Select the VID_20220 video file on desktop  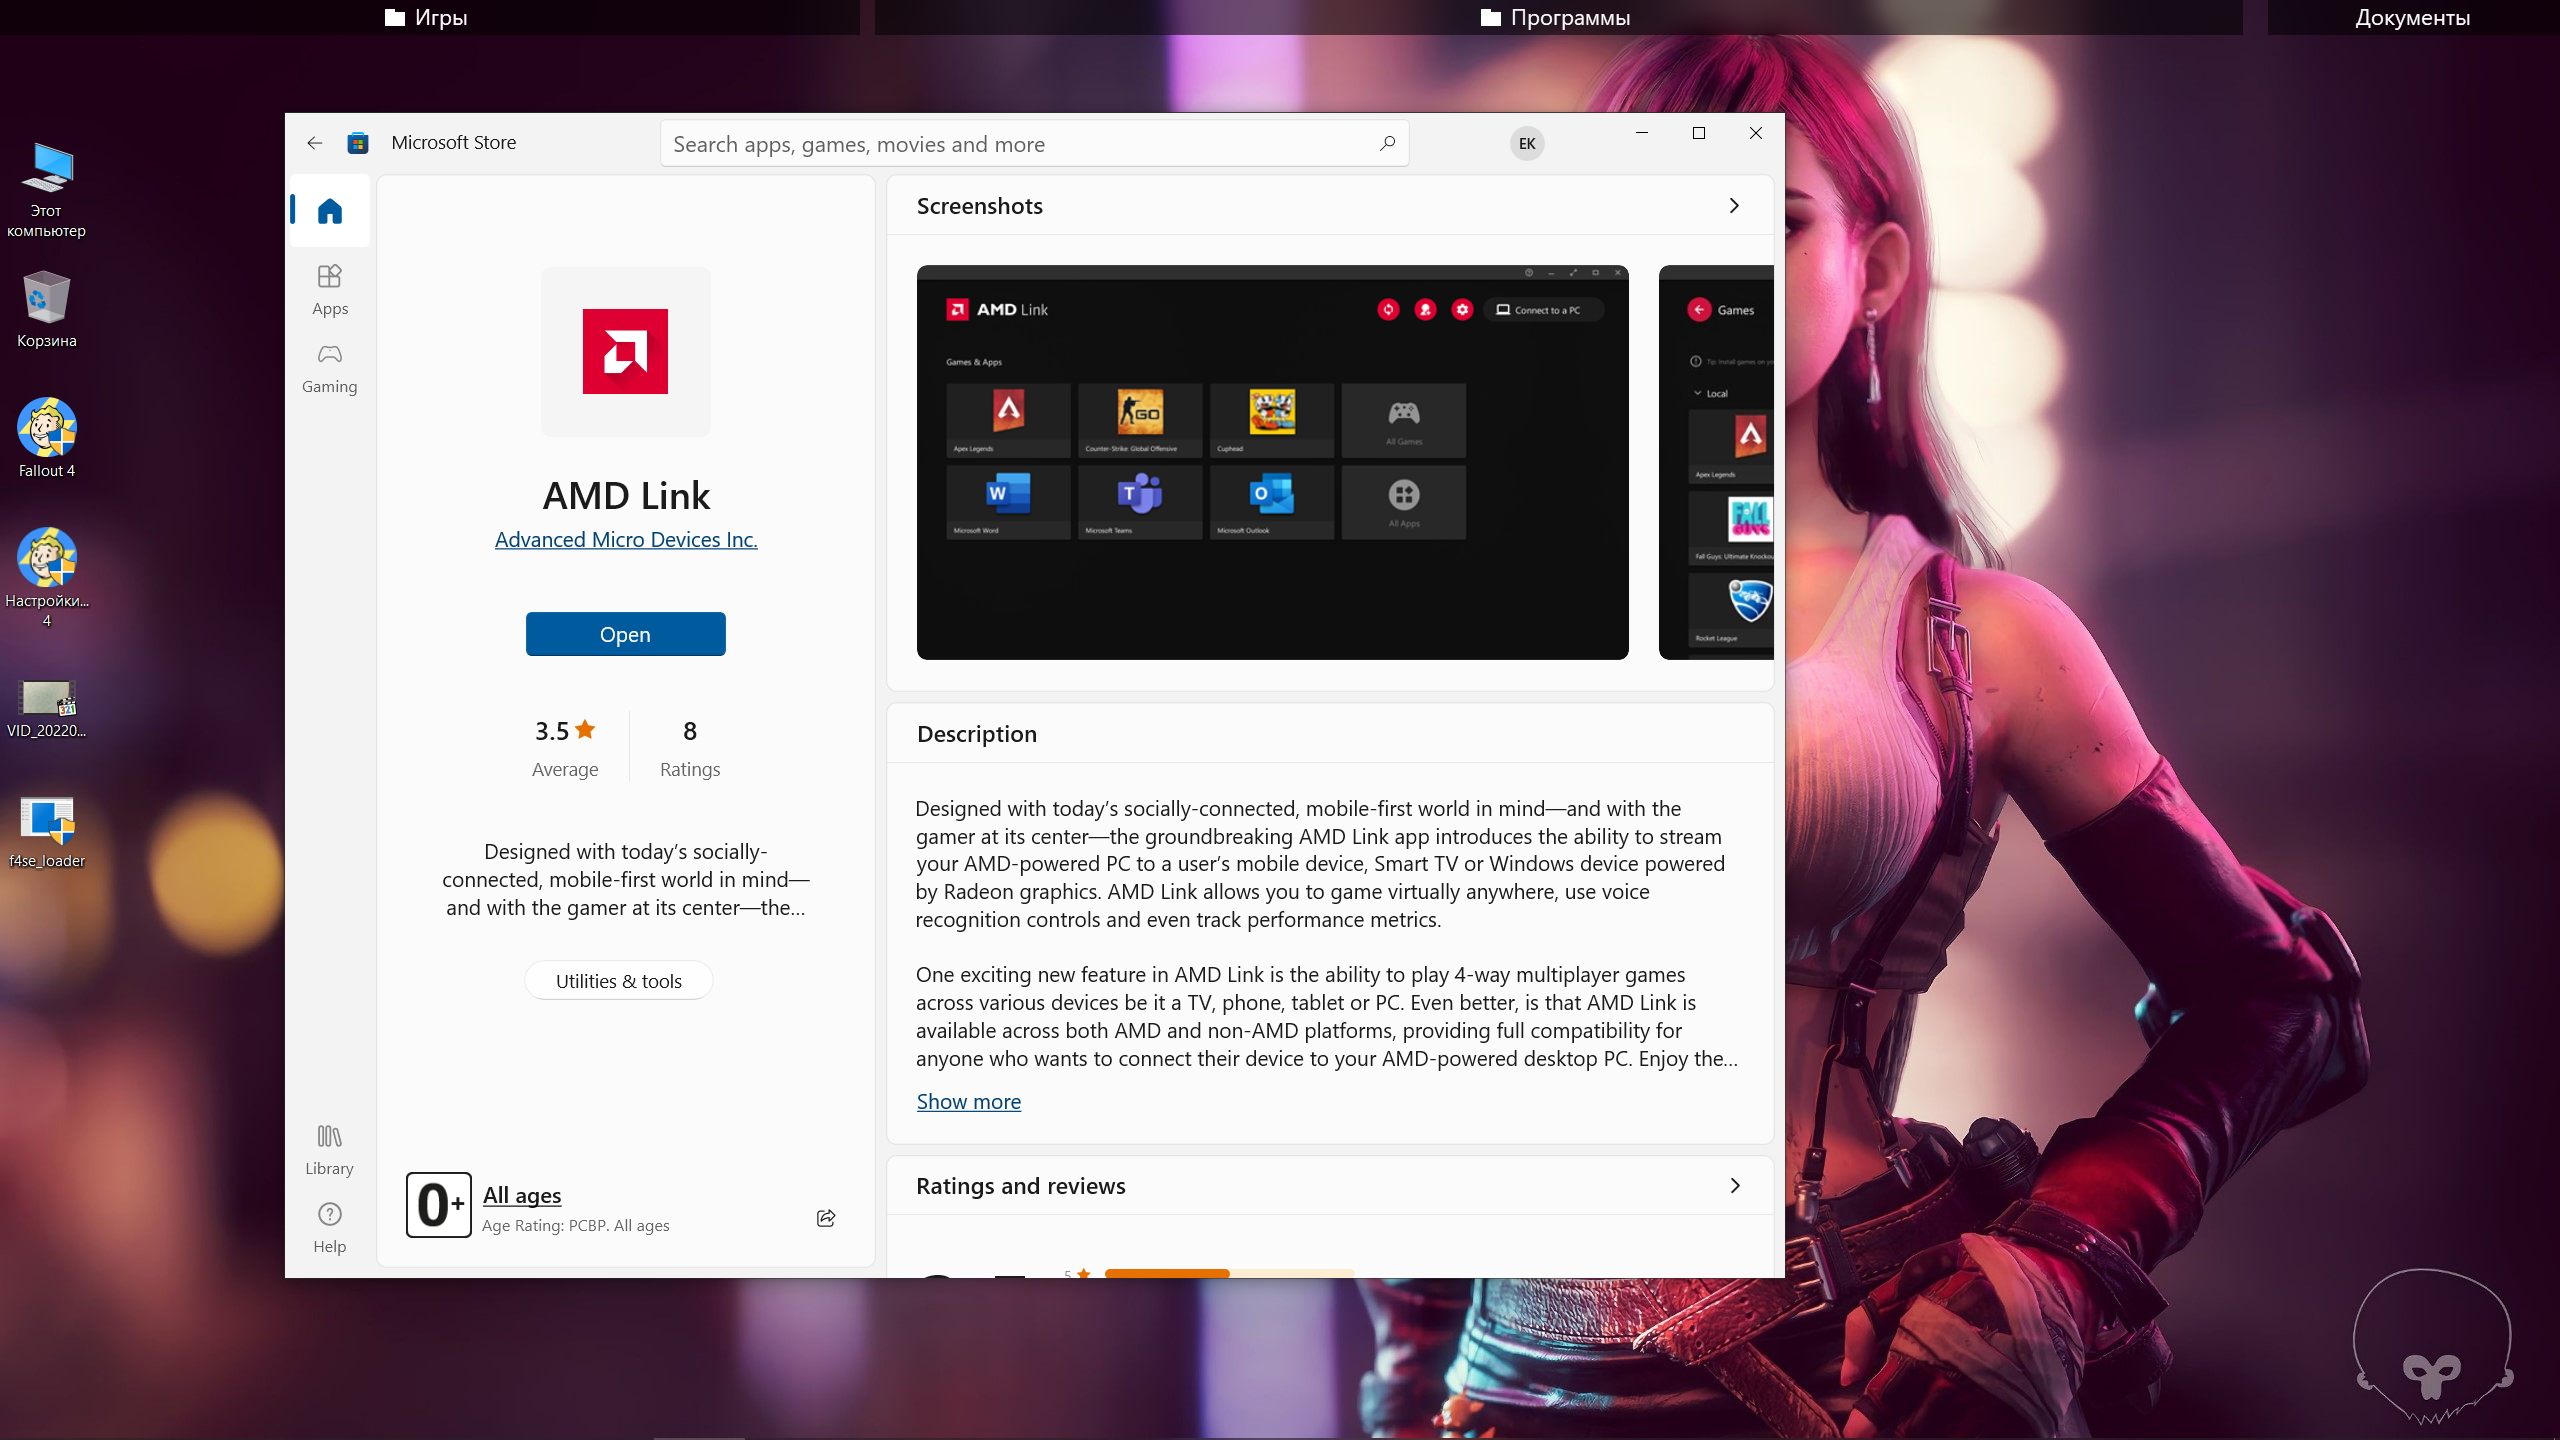46,708
